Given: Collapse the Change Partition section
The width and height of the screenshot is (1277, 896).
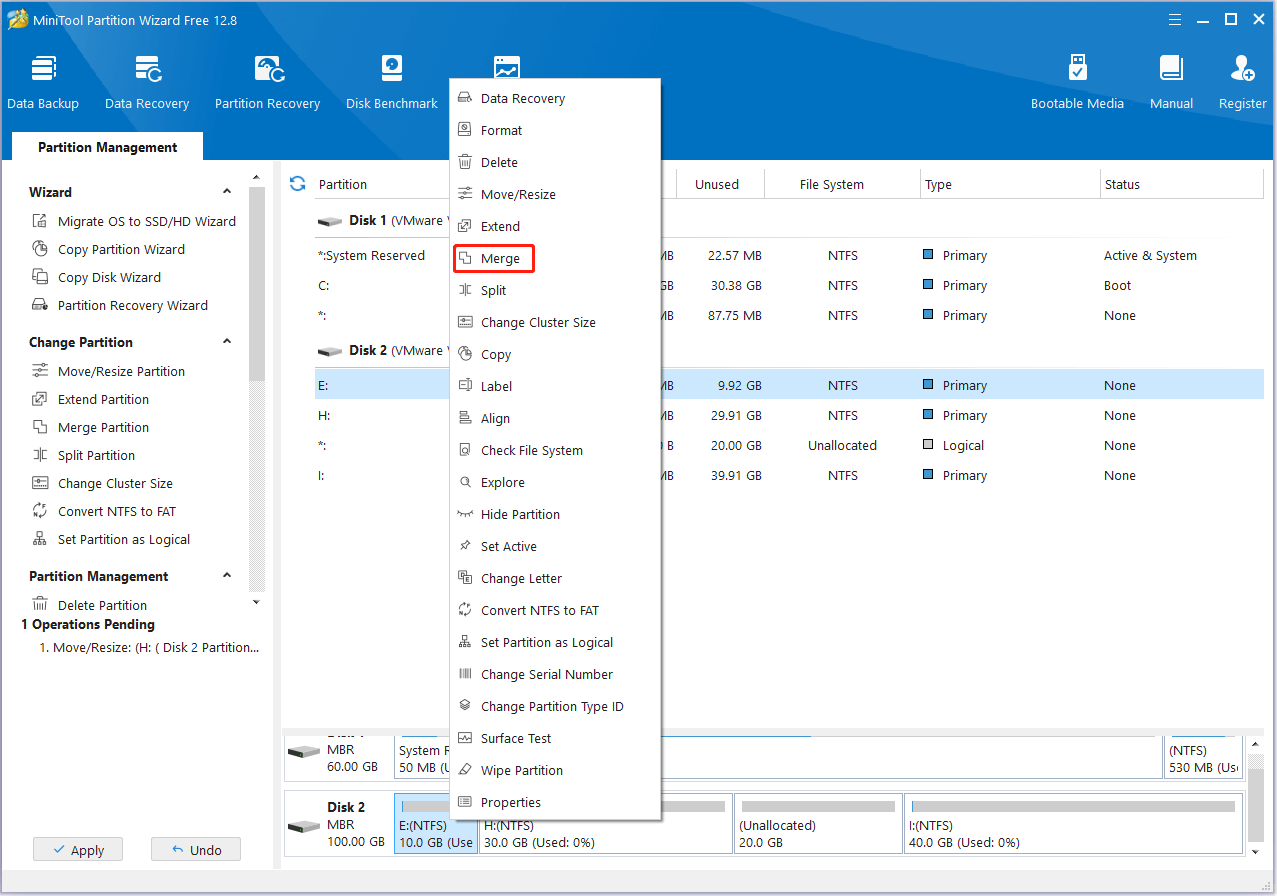Looking at the screenshot, I should pos(227,342).
